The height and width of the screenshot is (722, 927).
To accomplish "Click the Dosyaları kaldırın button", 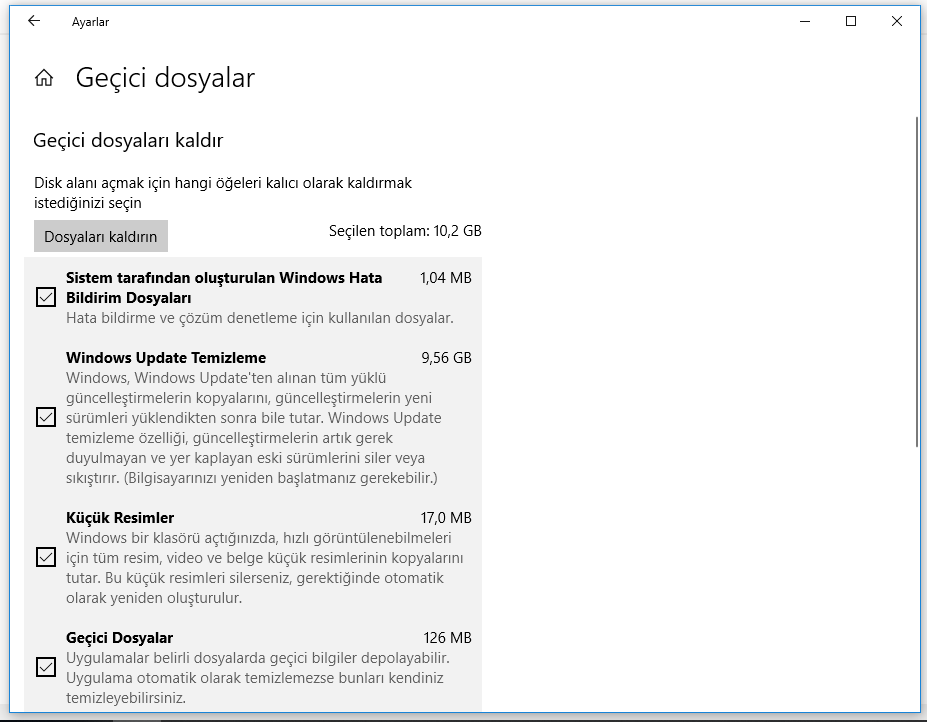I will [x=101, y=236].
